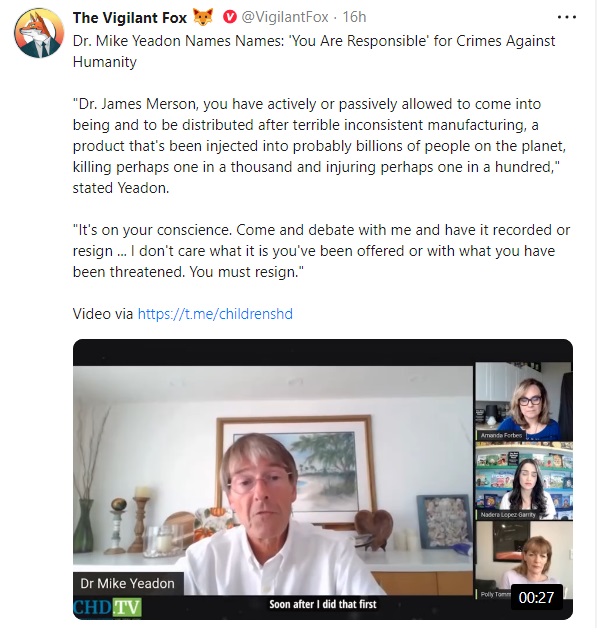
Task: Open the three-dot more options menu
Action: [567, 17]
